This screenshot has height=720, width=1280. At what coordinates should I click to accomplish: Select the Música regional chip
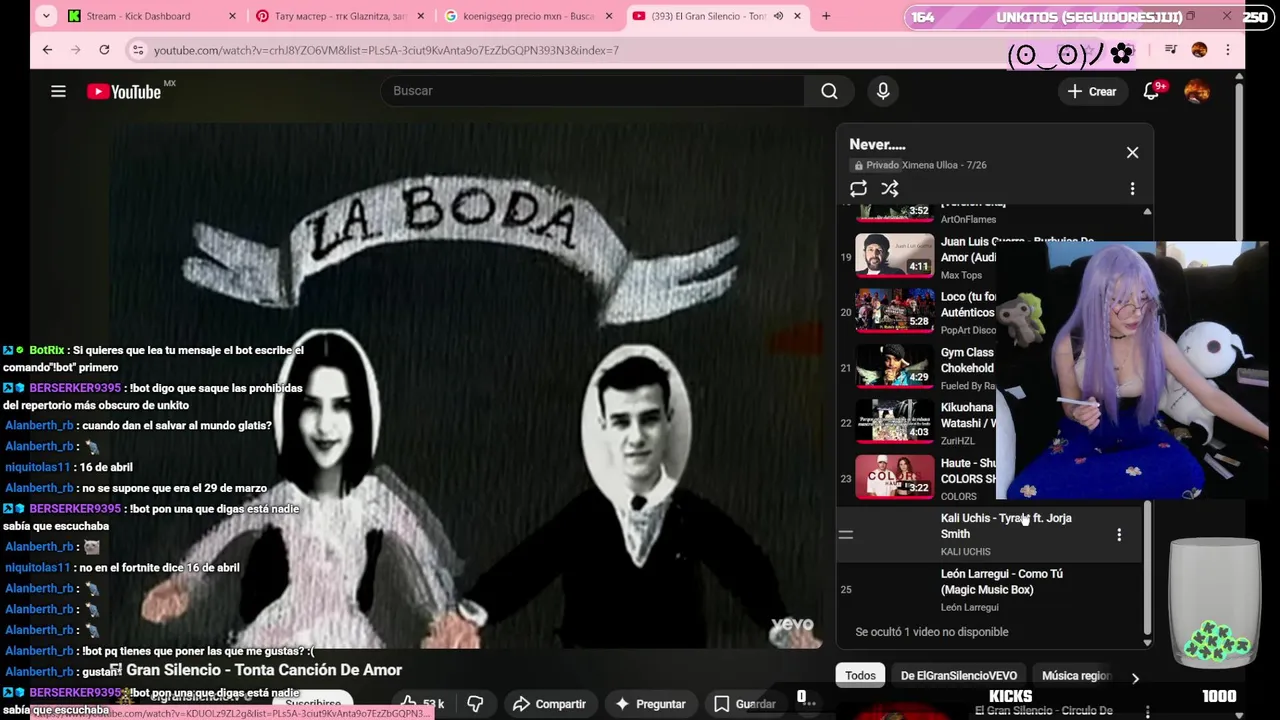(1077, 676)
